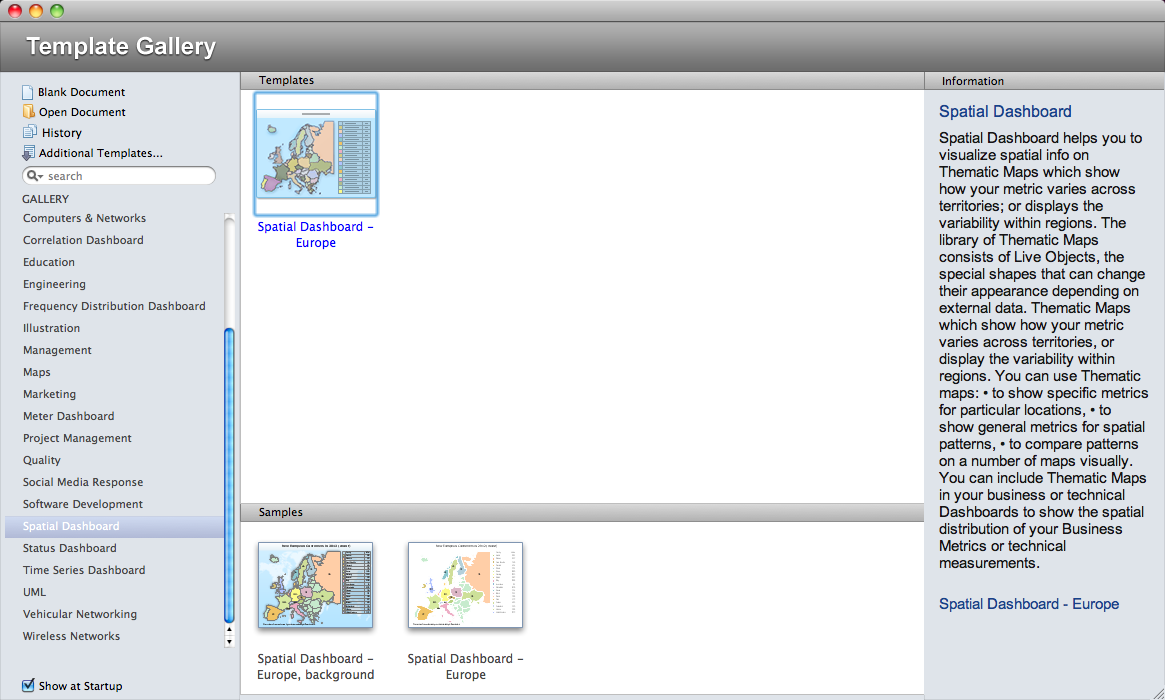
Task: Open Additional Templates… label
Action: [x=100, y=153]
